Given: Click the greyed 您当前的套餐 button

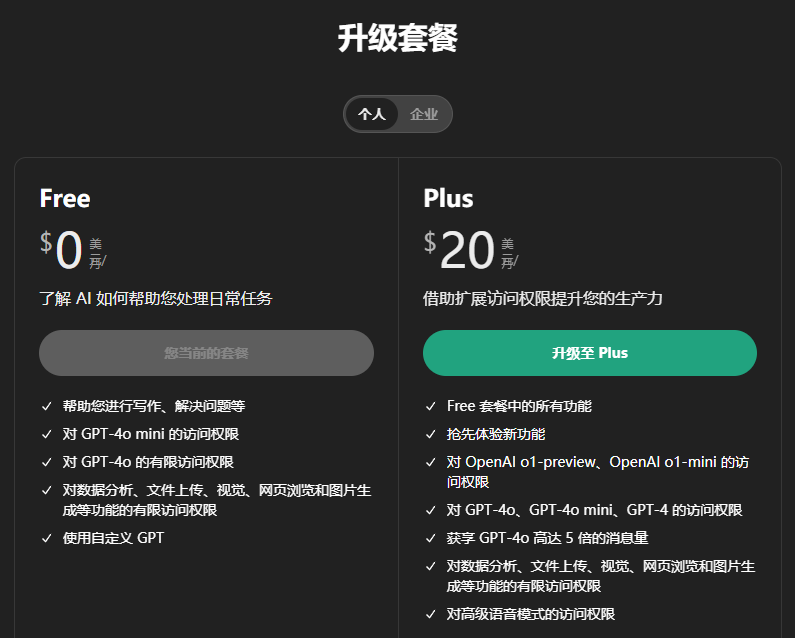Looking at the screenshot, I should point(206,353).
